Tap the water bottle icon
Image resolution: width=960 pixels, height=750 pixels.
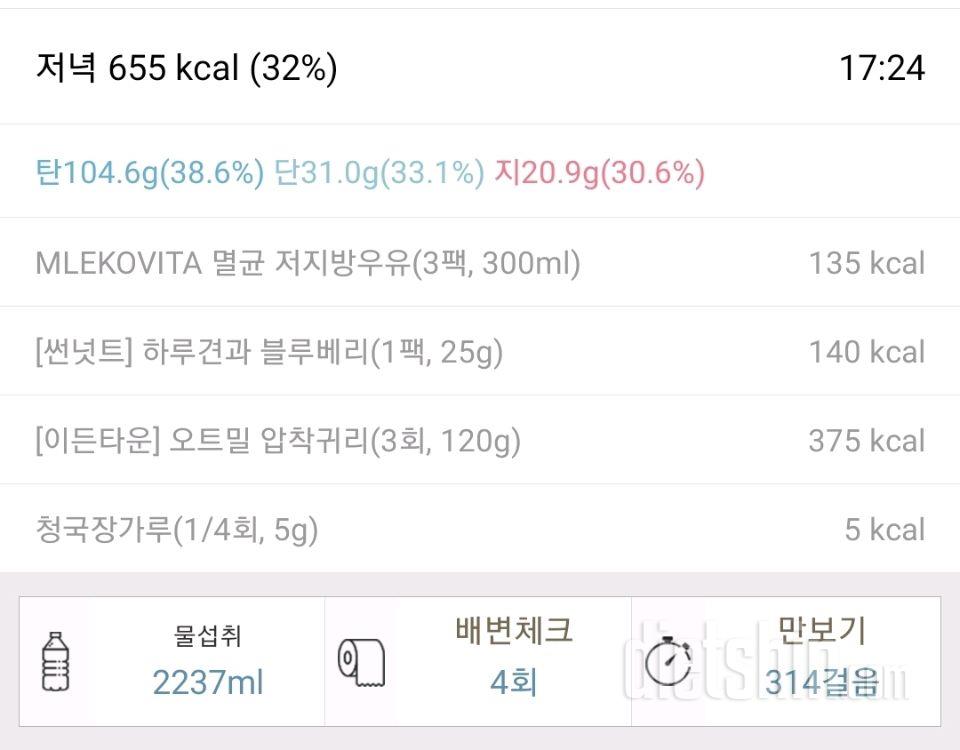point(56,660)
